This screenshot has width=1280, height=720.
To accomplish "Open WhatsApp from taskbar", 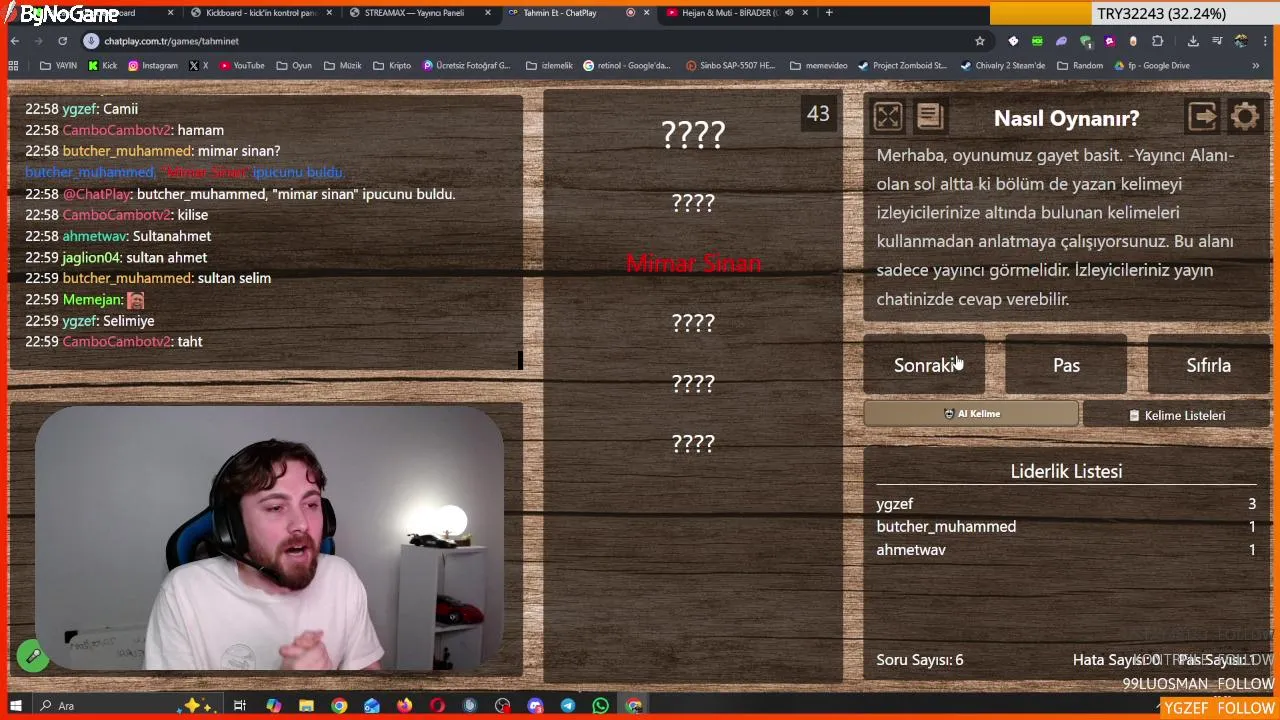I will point(600,706).
